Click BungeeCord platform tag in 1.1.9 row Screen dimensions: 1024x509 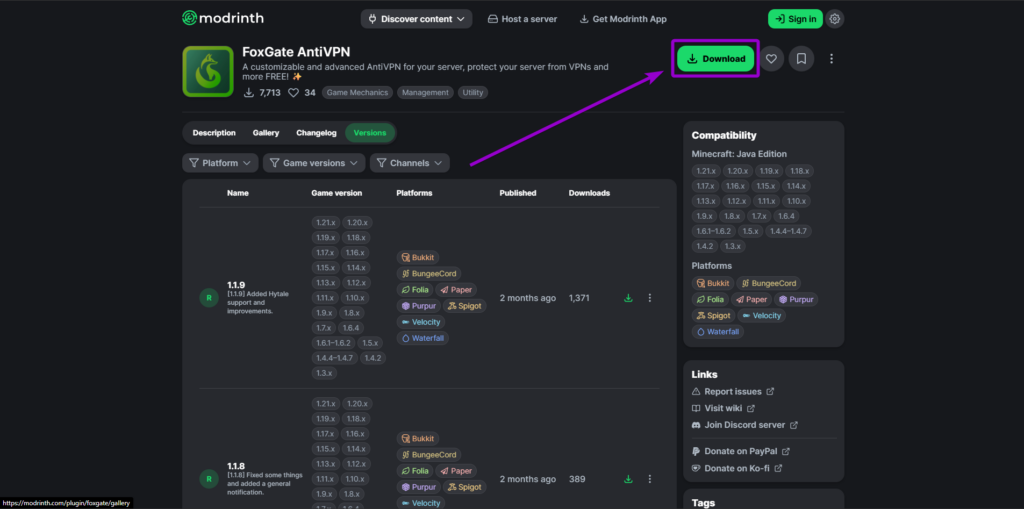[429, 274]
